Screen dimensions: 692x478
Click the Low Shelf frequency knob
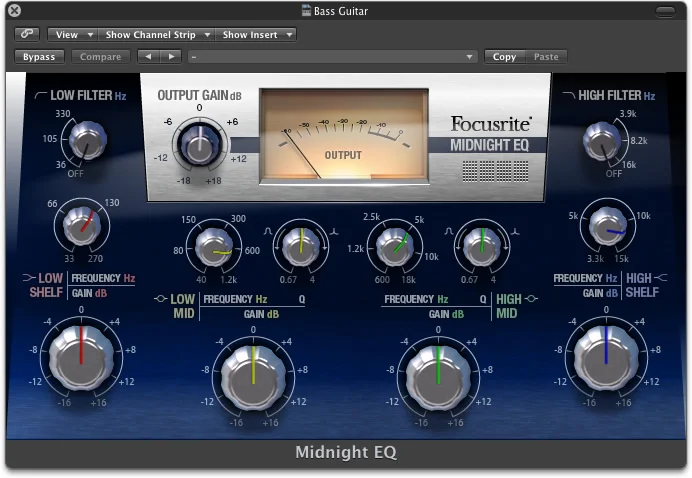[82, 226]
